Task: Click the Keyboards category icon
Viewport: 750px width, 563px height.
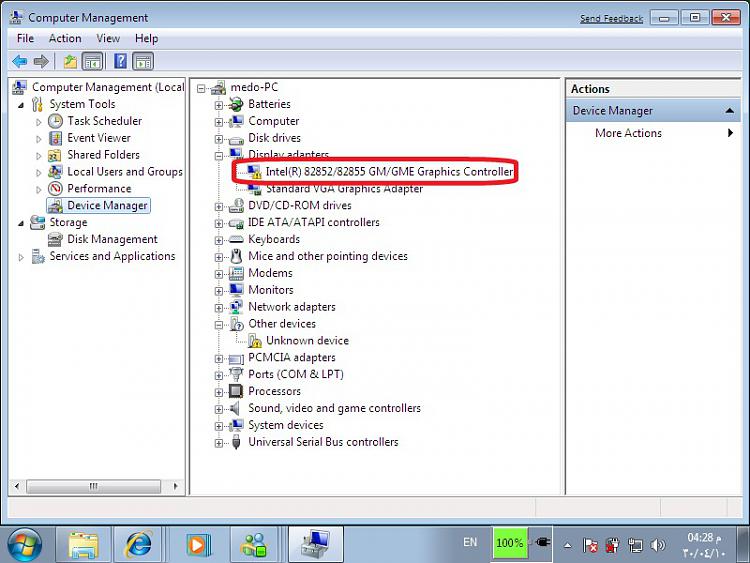Action: pos(236,239)
